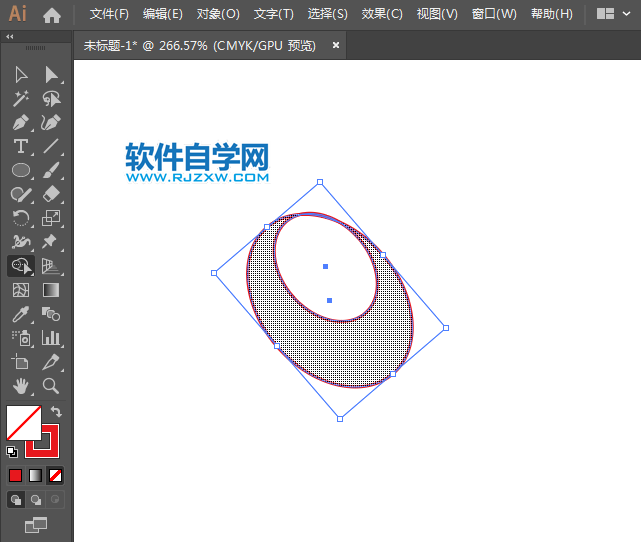The height and width of the screenshot is (542, 641).
Task: Activate the Hand tool
Action: 20,386
